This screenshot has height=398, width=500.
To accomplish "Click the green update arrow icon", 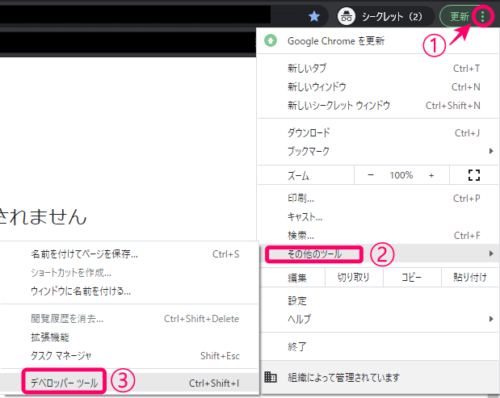I will point(271,41).
